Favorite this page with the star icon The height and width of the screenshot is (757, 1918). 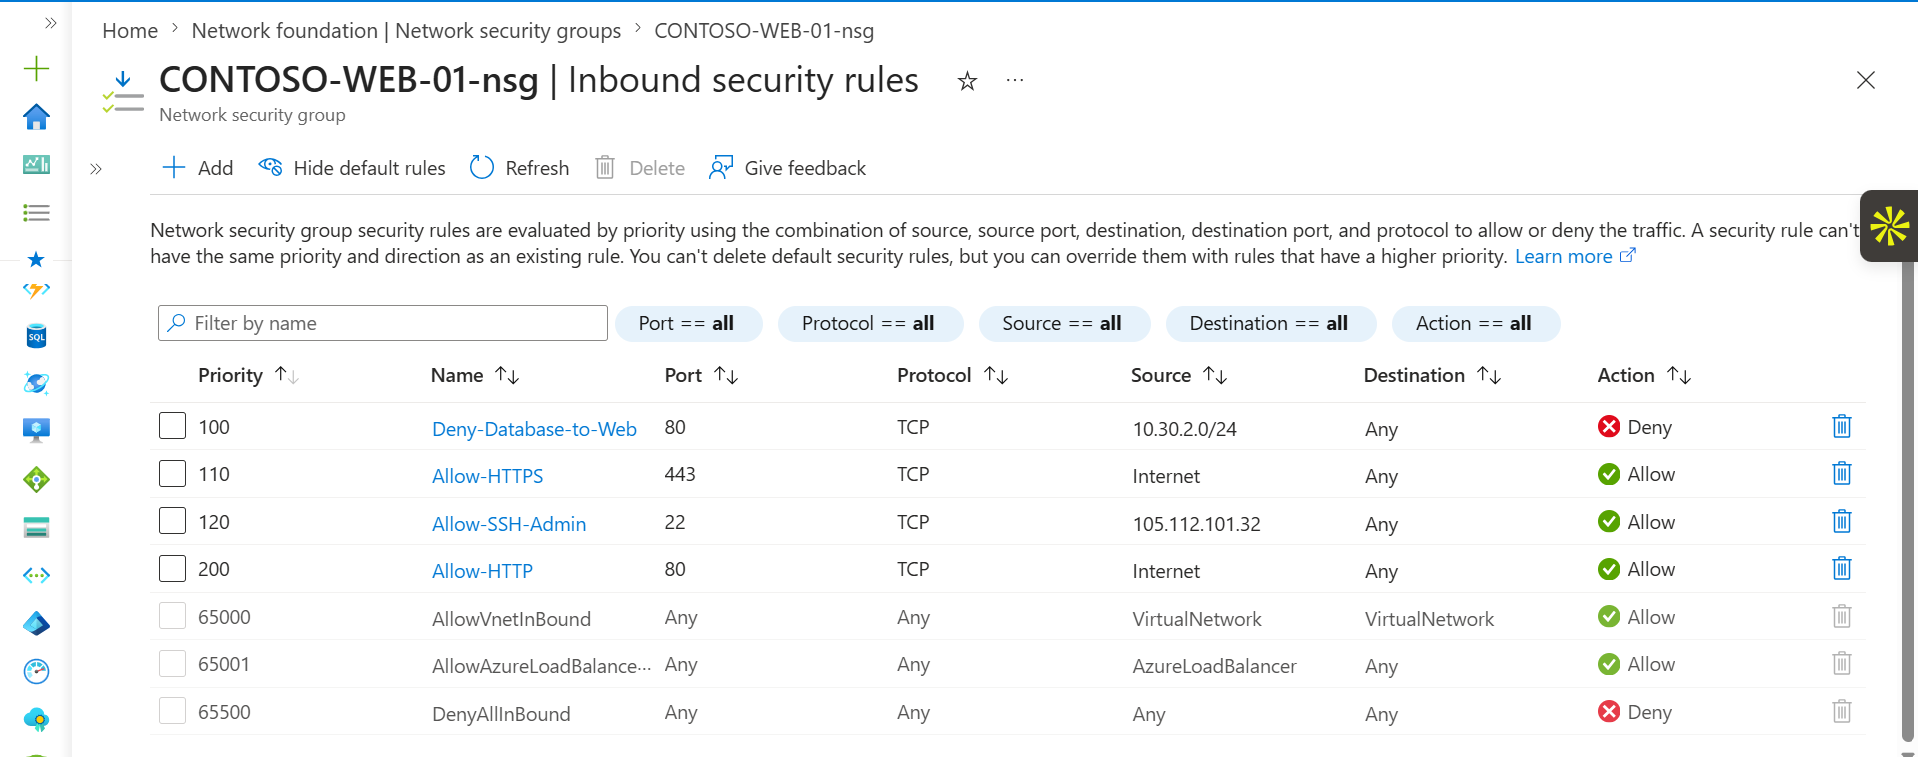(967, 81)
